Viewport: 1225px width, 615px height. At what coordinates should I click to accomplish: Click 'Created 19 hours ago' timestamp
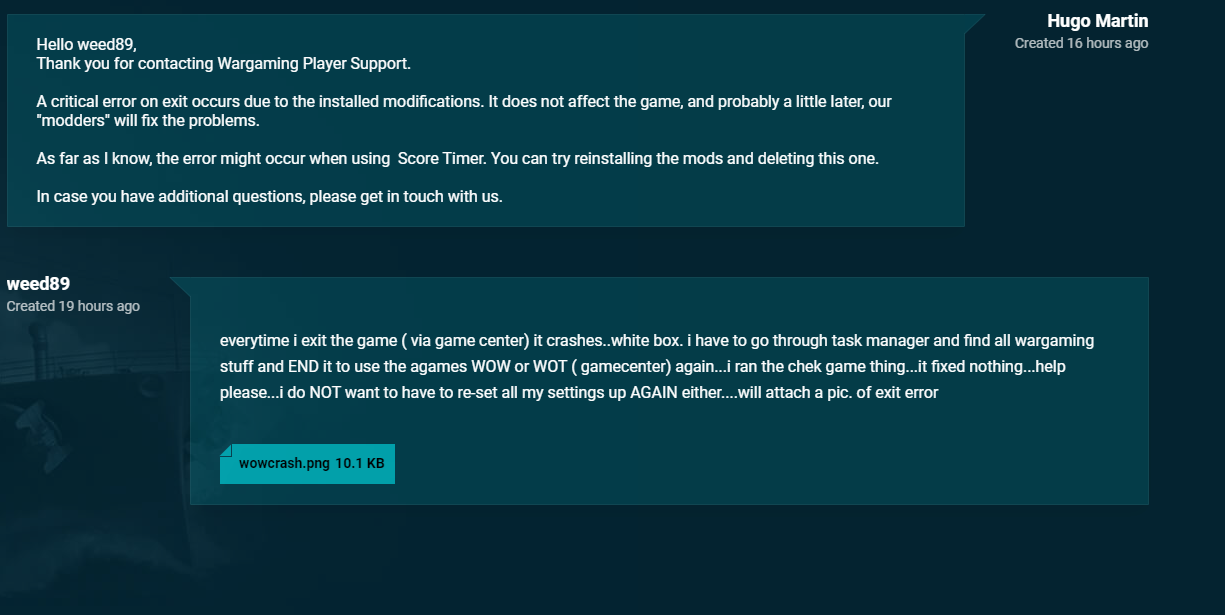tap(71, 306)
